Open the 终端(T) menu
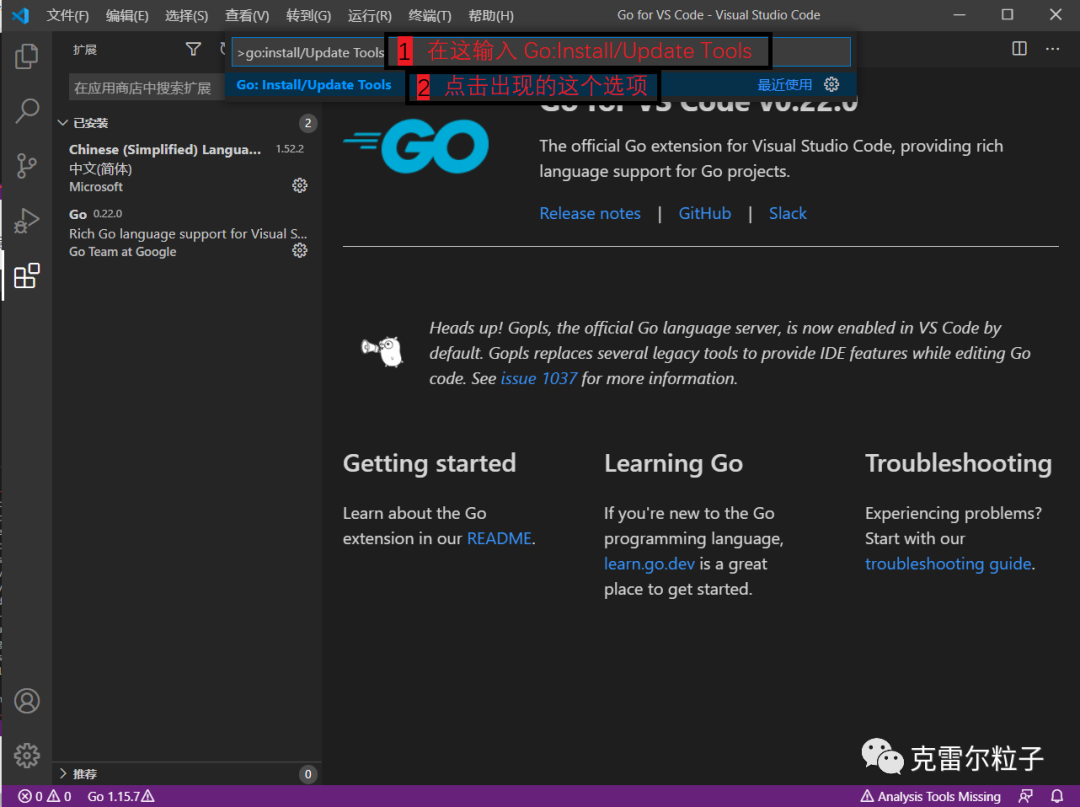Image resolution: width=1080 pixels, height=807 pixels. point(430,15)
